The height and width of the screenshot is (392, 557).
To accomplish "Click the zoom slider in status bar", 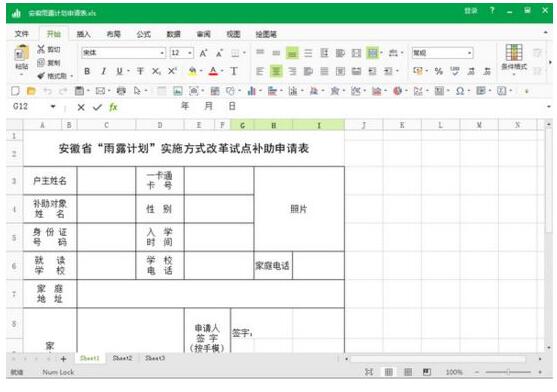I will click(508, 372).
